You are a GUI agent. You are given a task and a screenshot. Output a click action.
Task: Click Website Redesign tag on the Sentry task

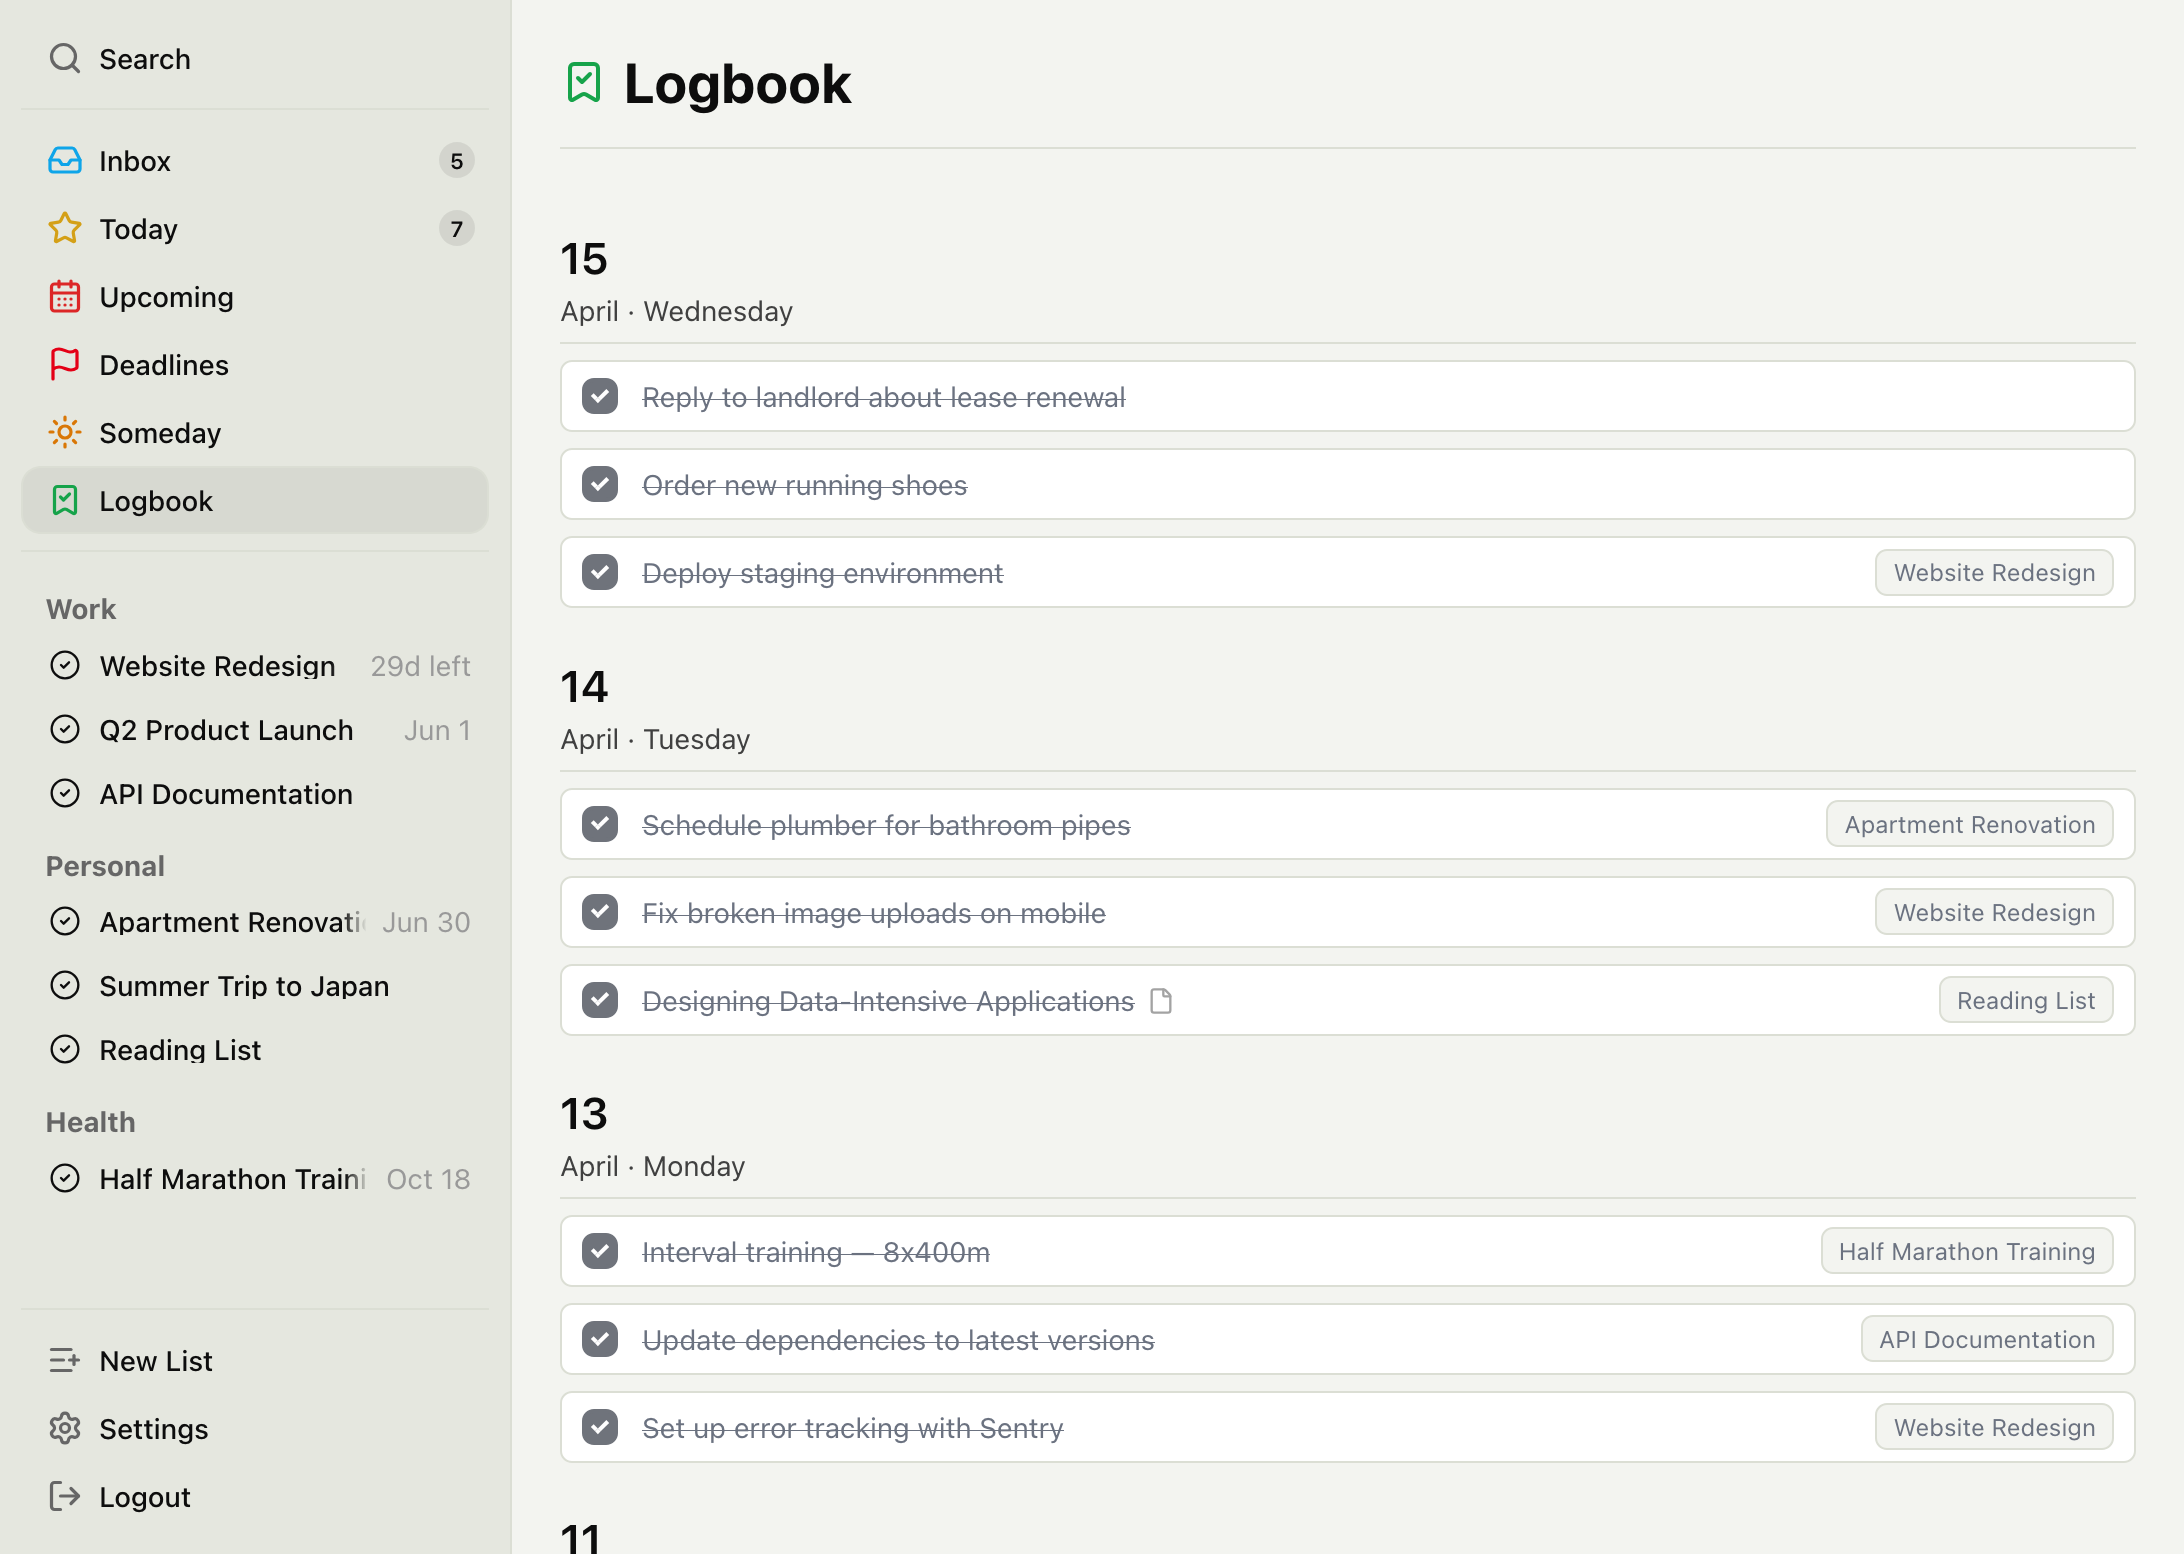(x=1994, y=1428)
